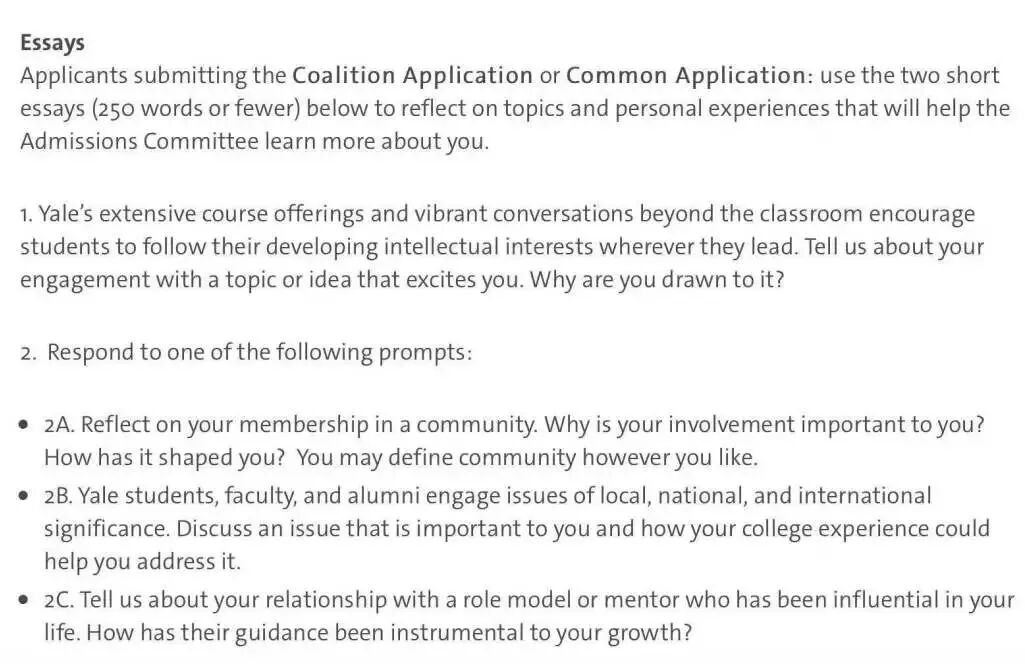Click the sentence 'Why are you drawn to it?'
Image resolution: width=1025 pixels, height=664 pixels.
pos(656,280)
